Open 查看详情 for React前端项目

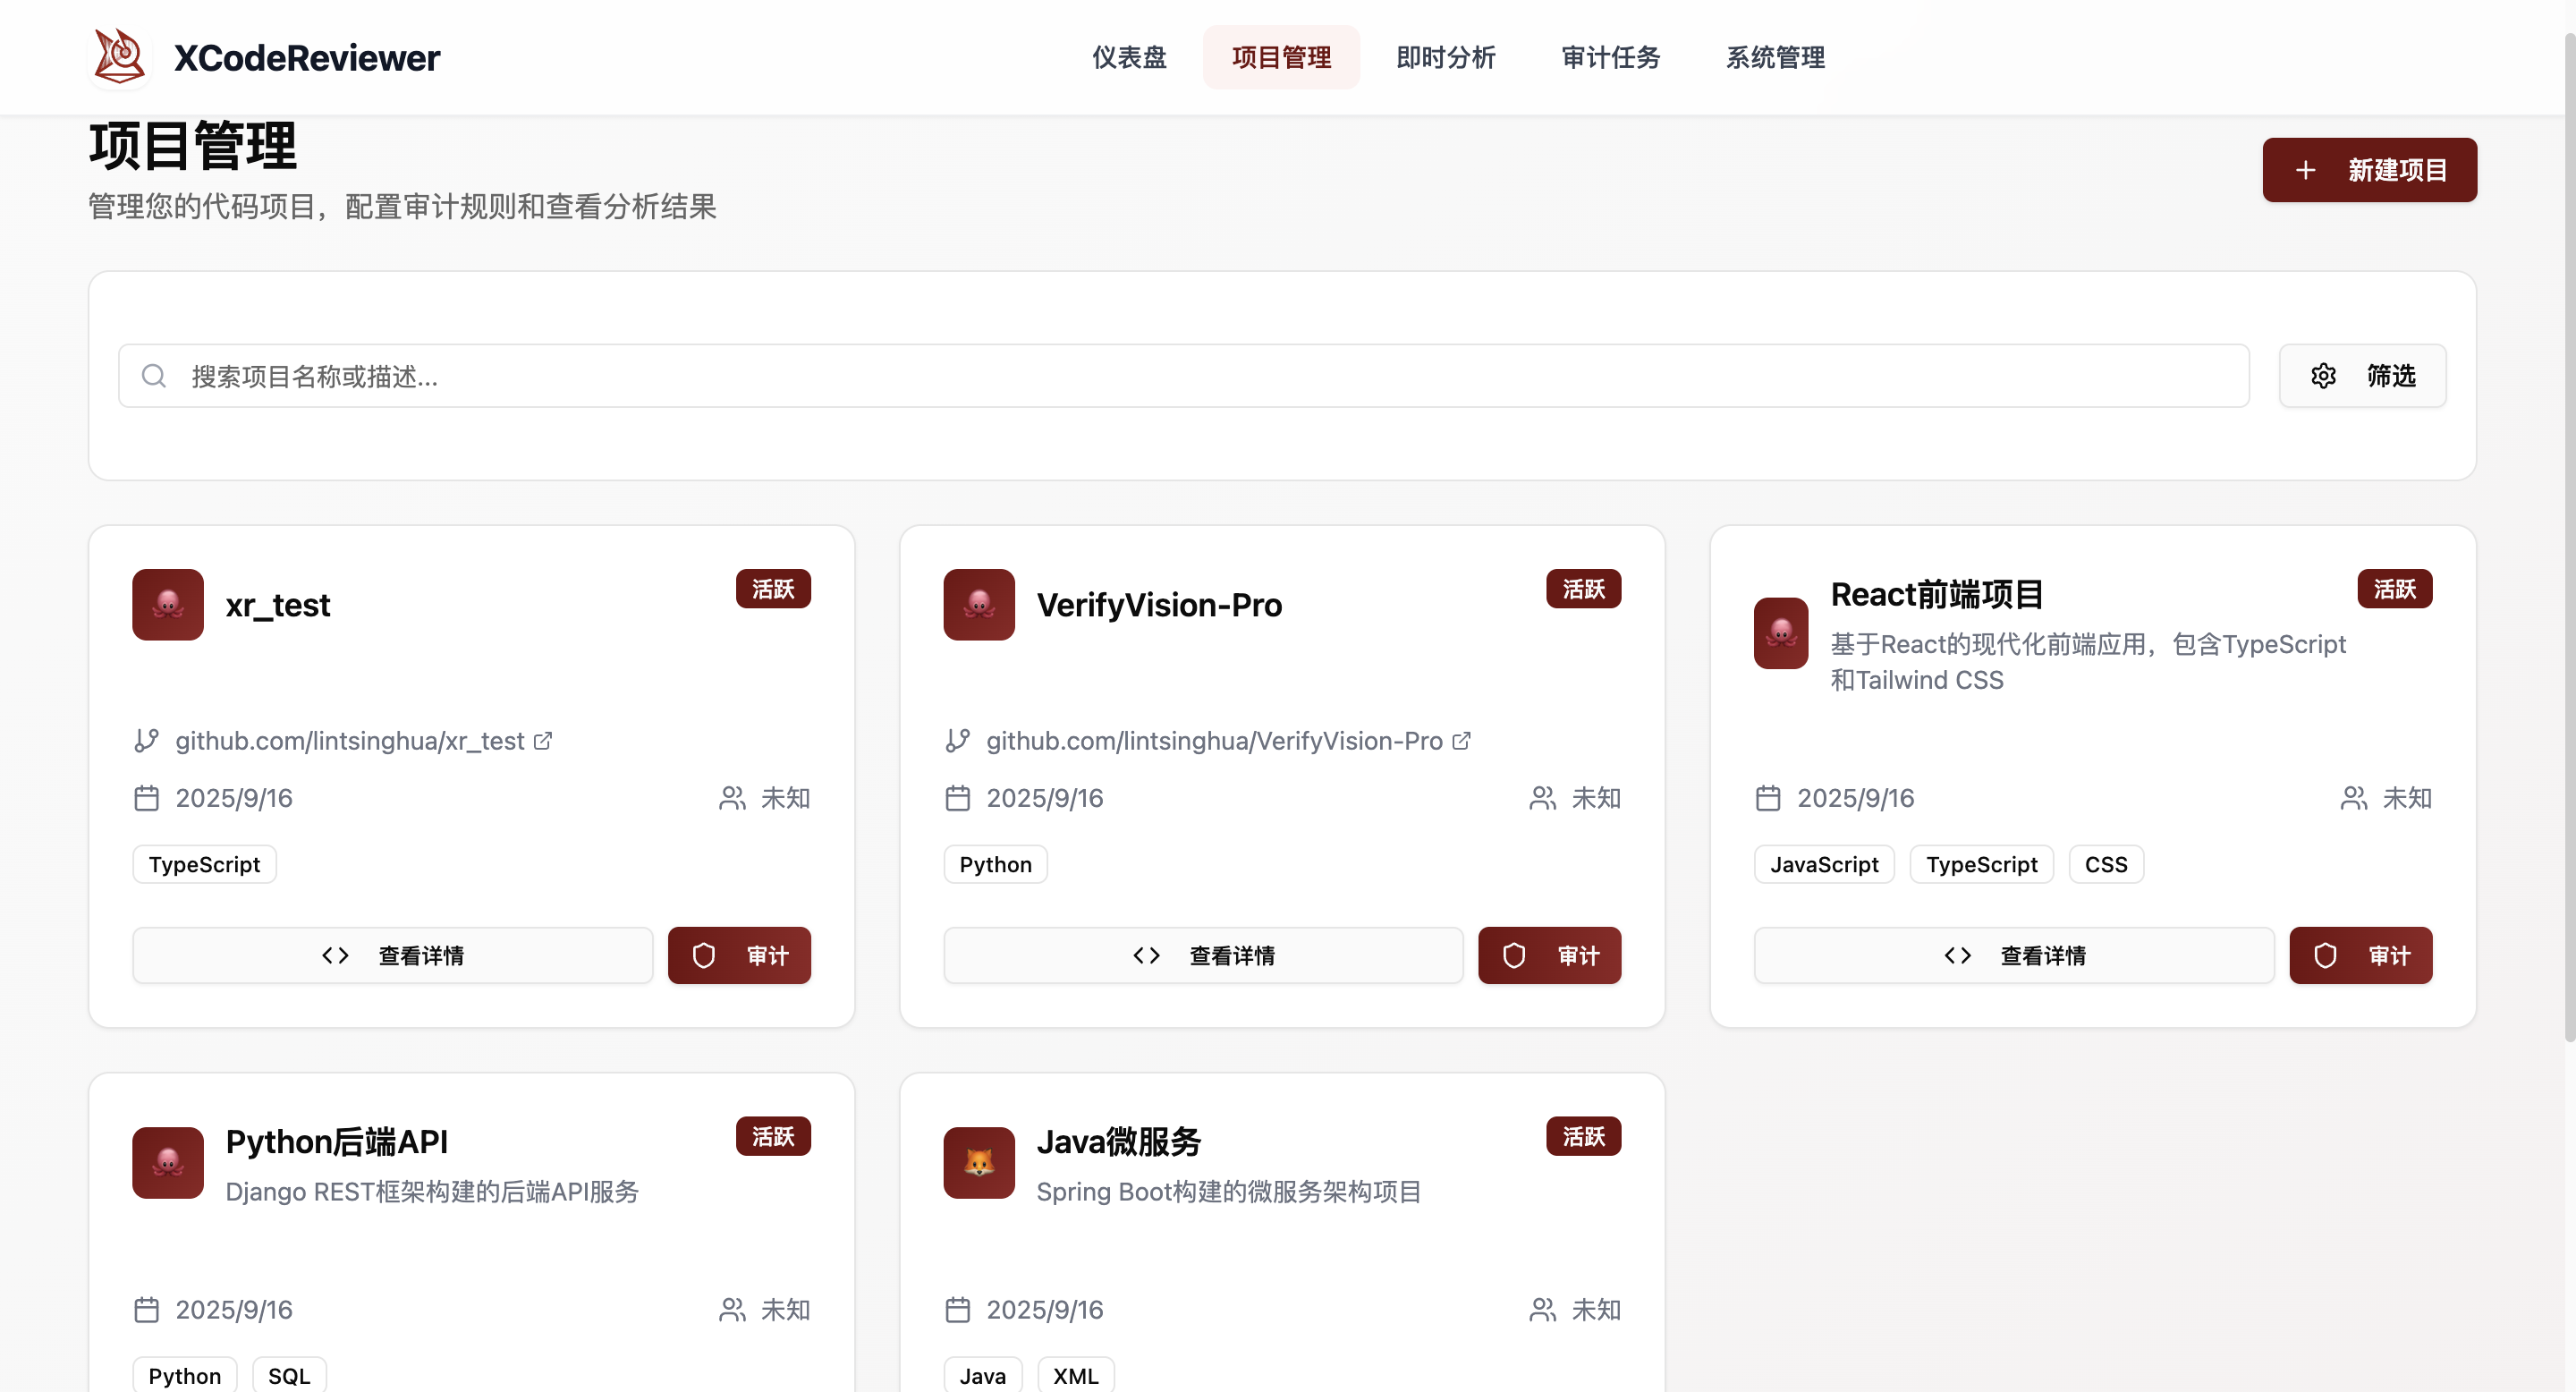(2013, 955)
